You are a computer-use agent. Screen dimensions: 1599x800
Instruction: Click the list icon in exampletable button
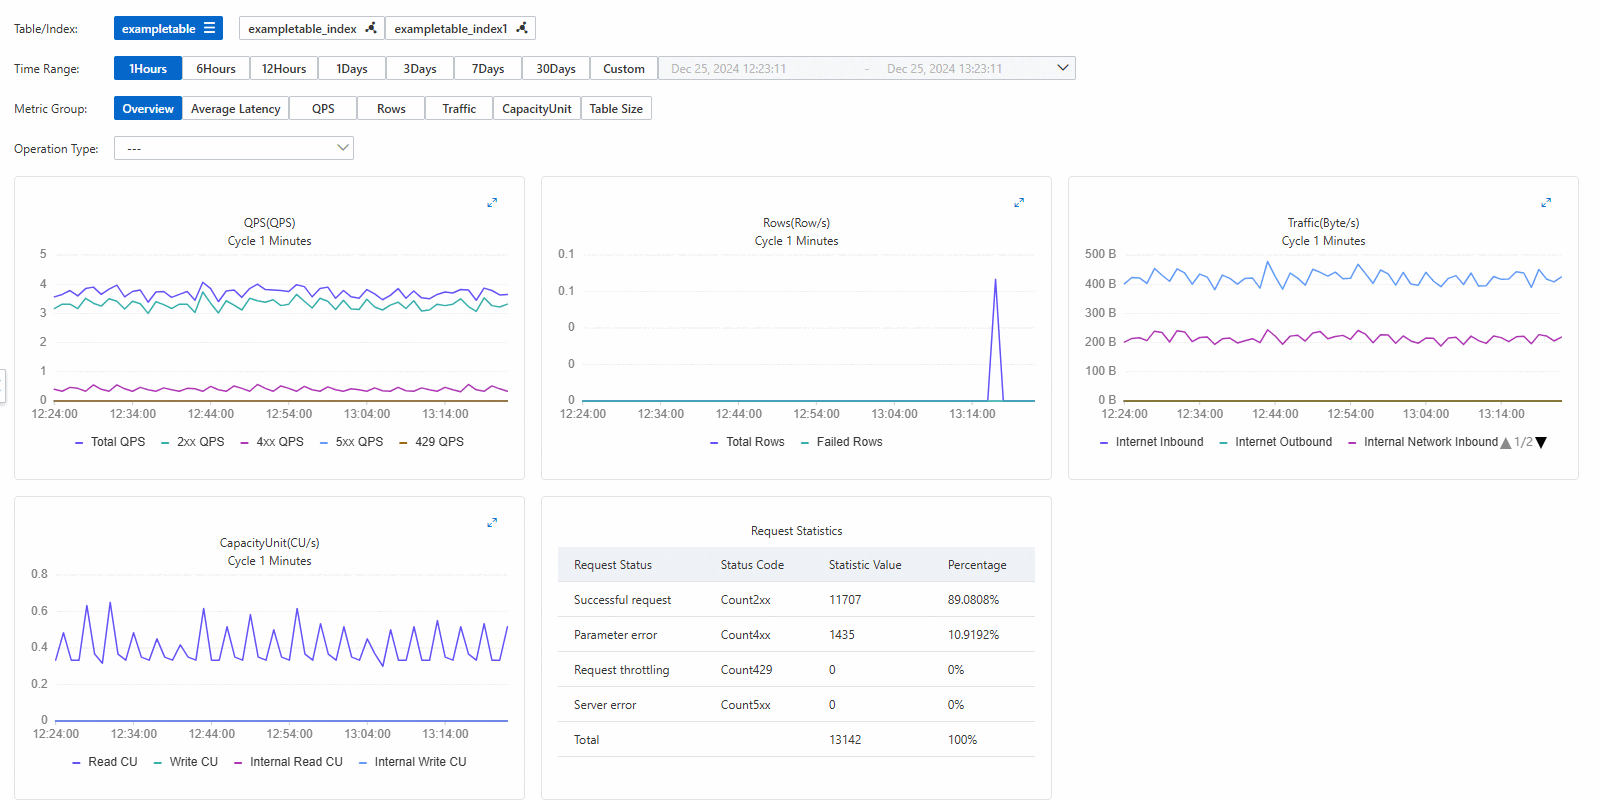209,28
